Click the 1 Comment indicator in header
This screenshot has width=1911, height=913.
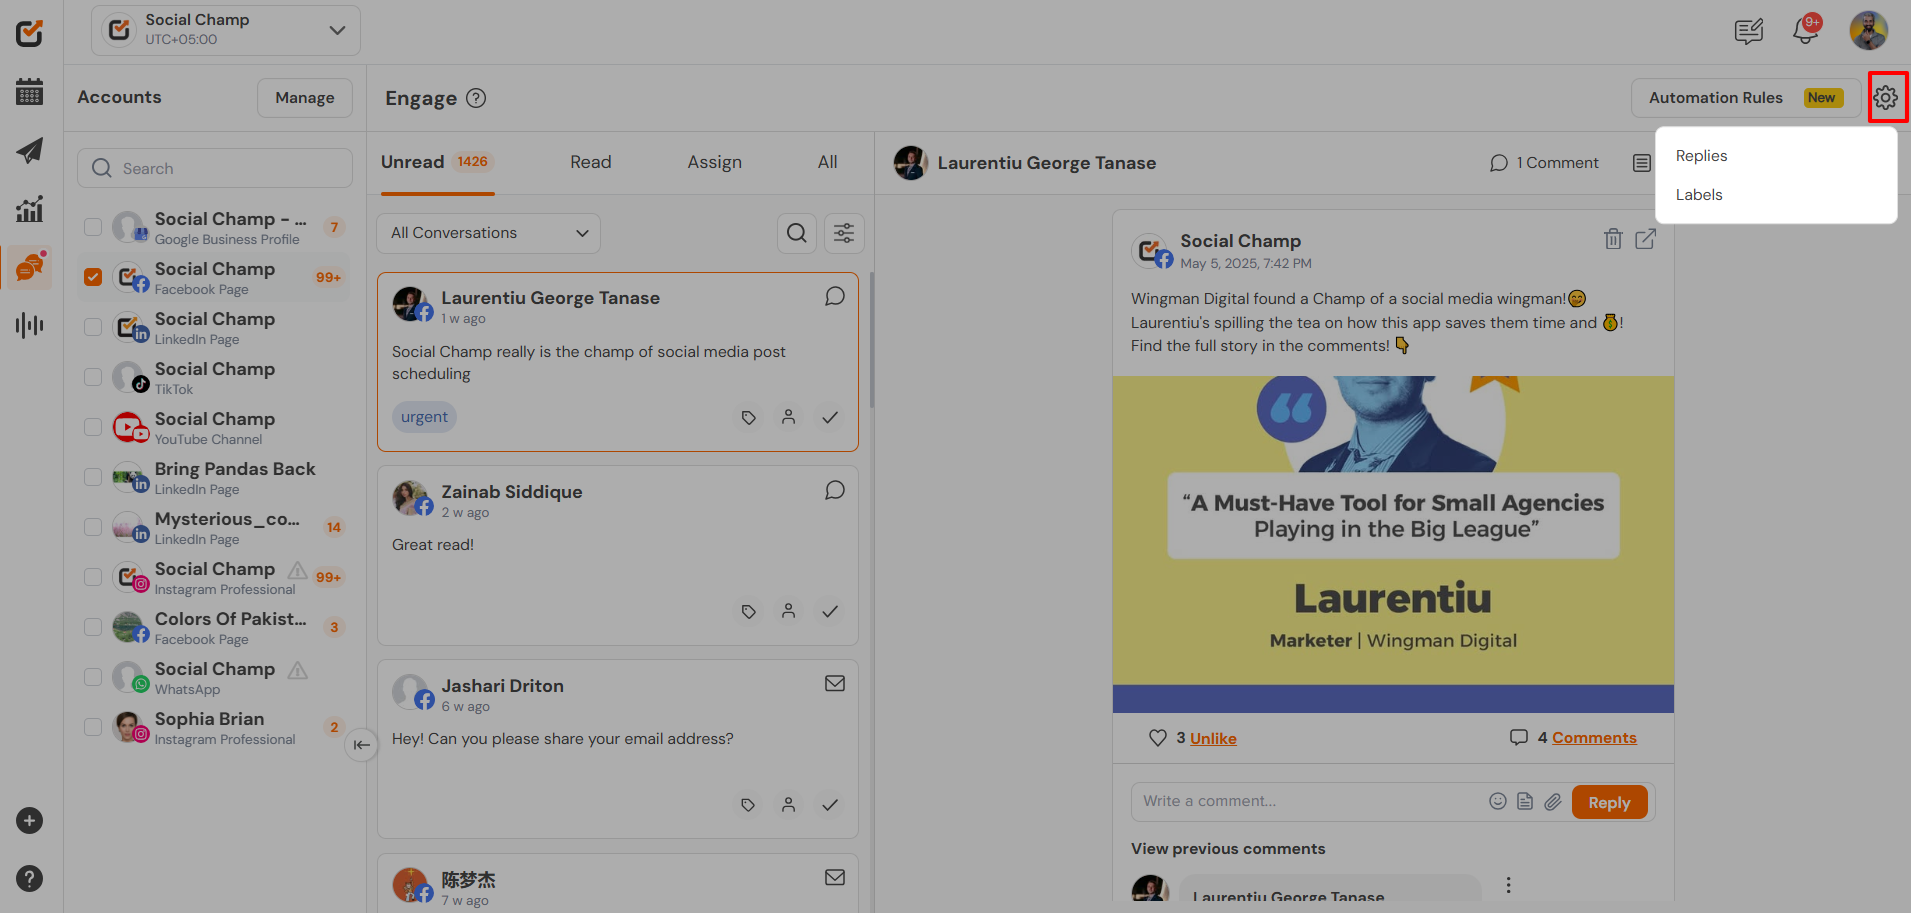(1544, 163)
